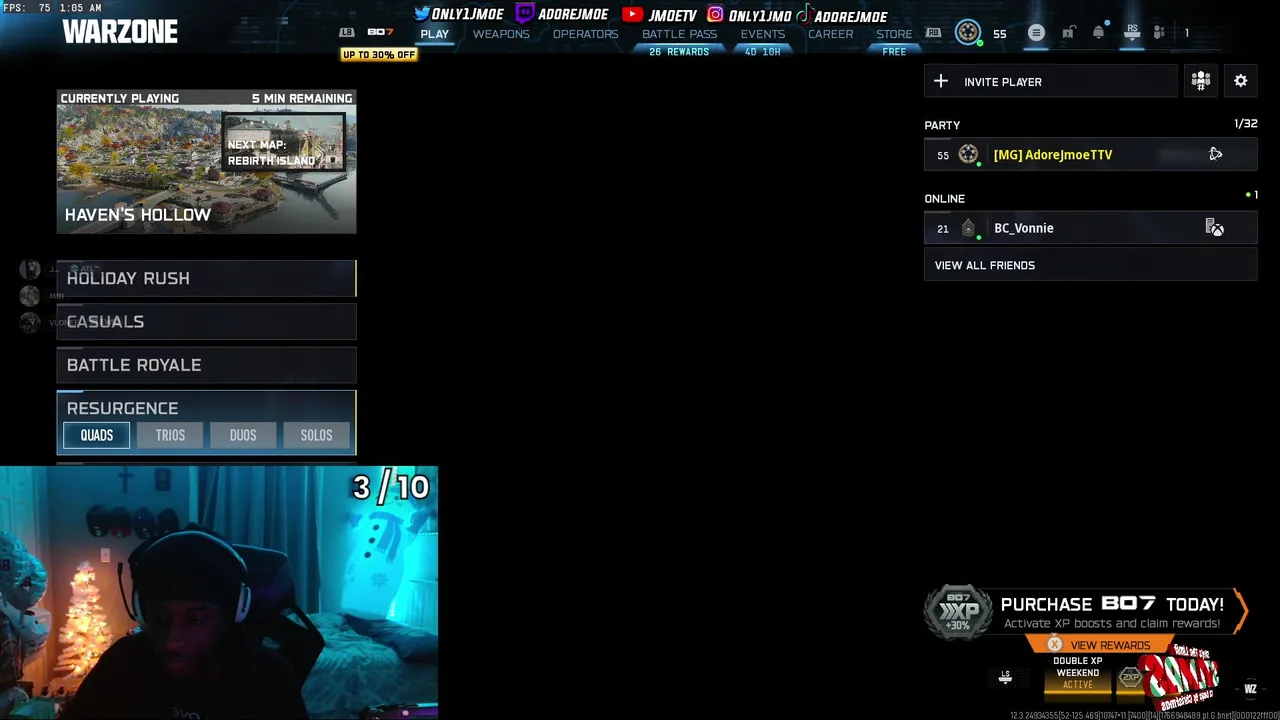Select the Casuals mode
The image size is (1280, 720).
tap(206, 321)
